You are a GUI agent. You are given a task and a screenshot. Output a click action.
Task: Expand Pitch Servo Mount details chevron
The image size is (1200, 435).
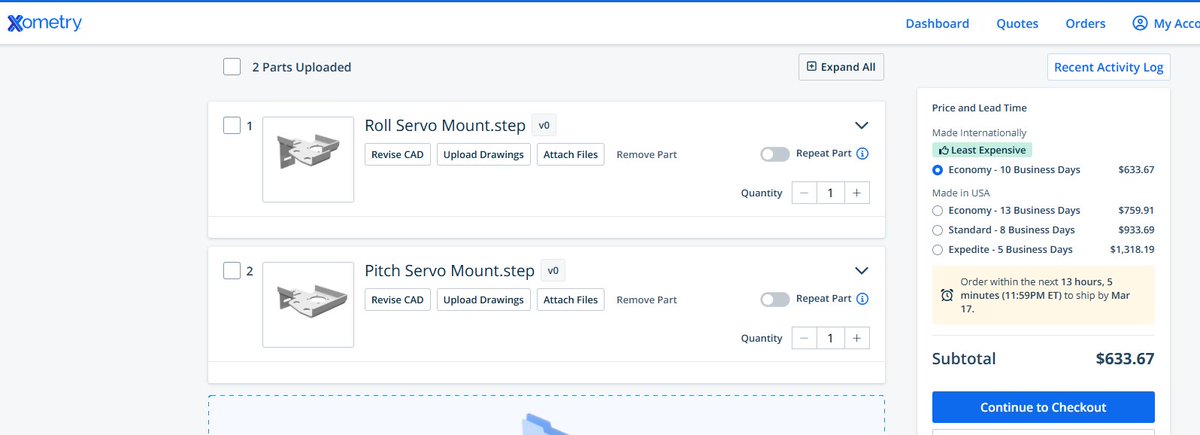point(862,271)
